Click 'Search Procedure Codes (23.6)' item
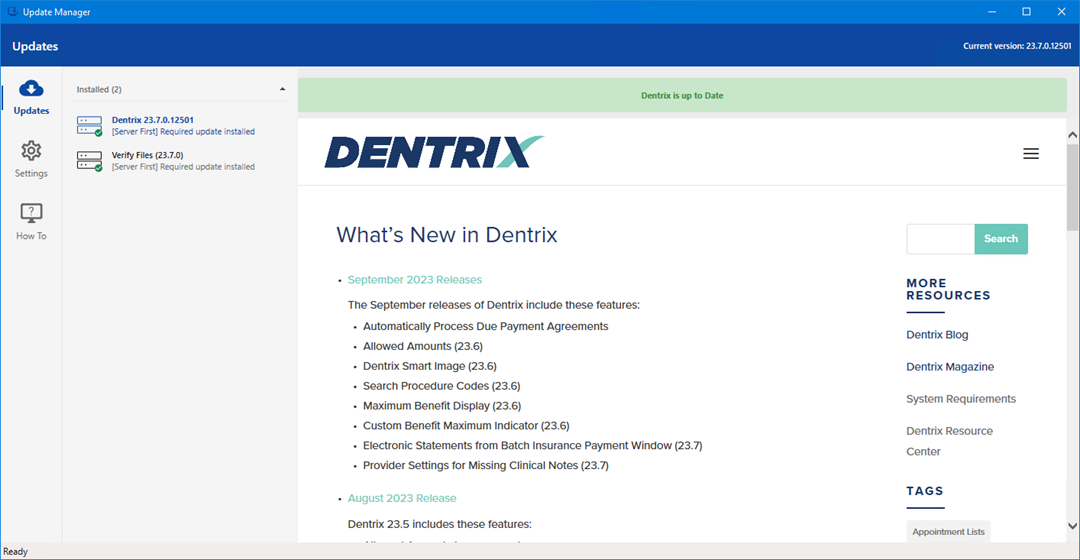 coord(442,386)
